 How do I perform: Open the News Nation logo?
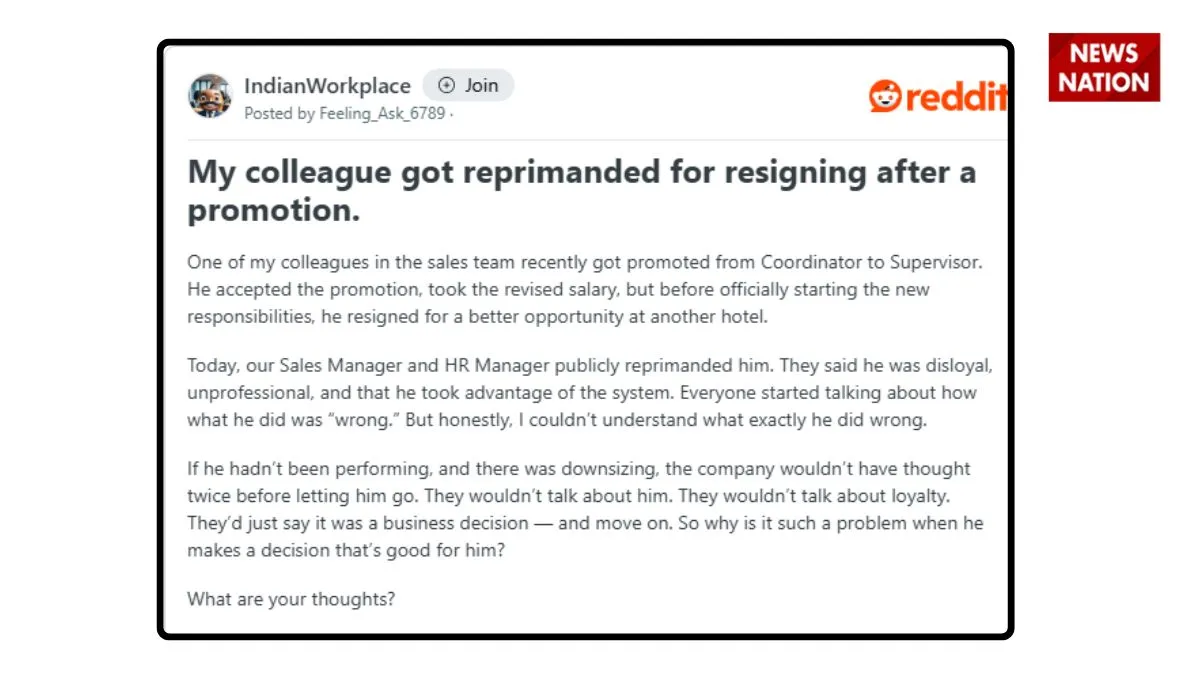click(1104, 67)
